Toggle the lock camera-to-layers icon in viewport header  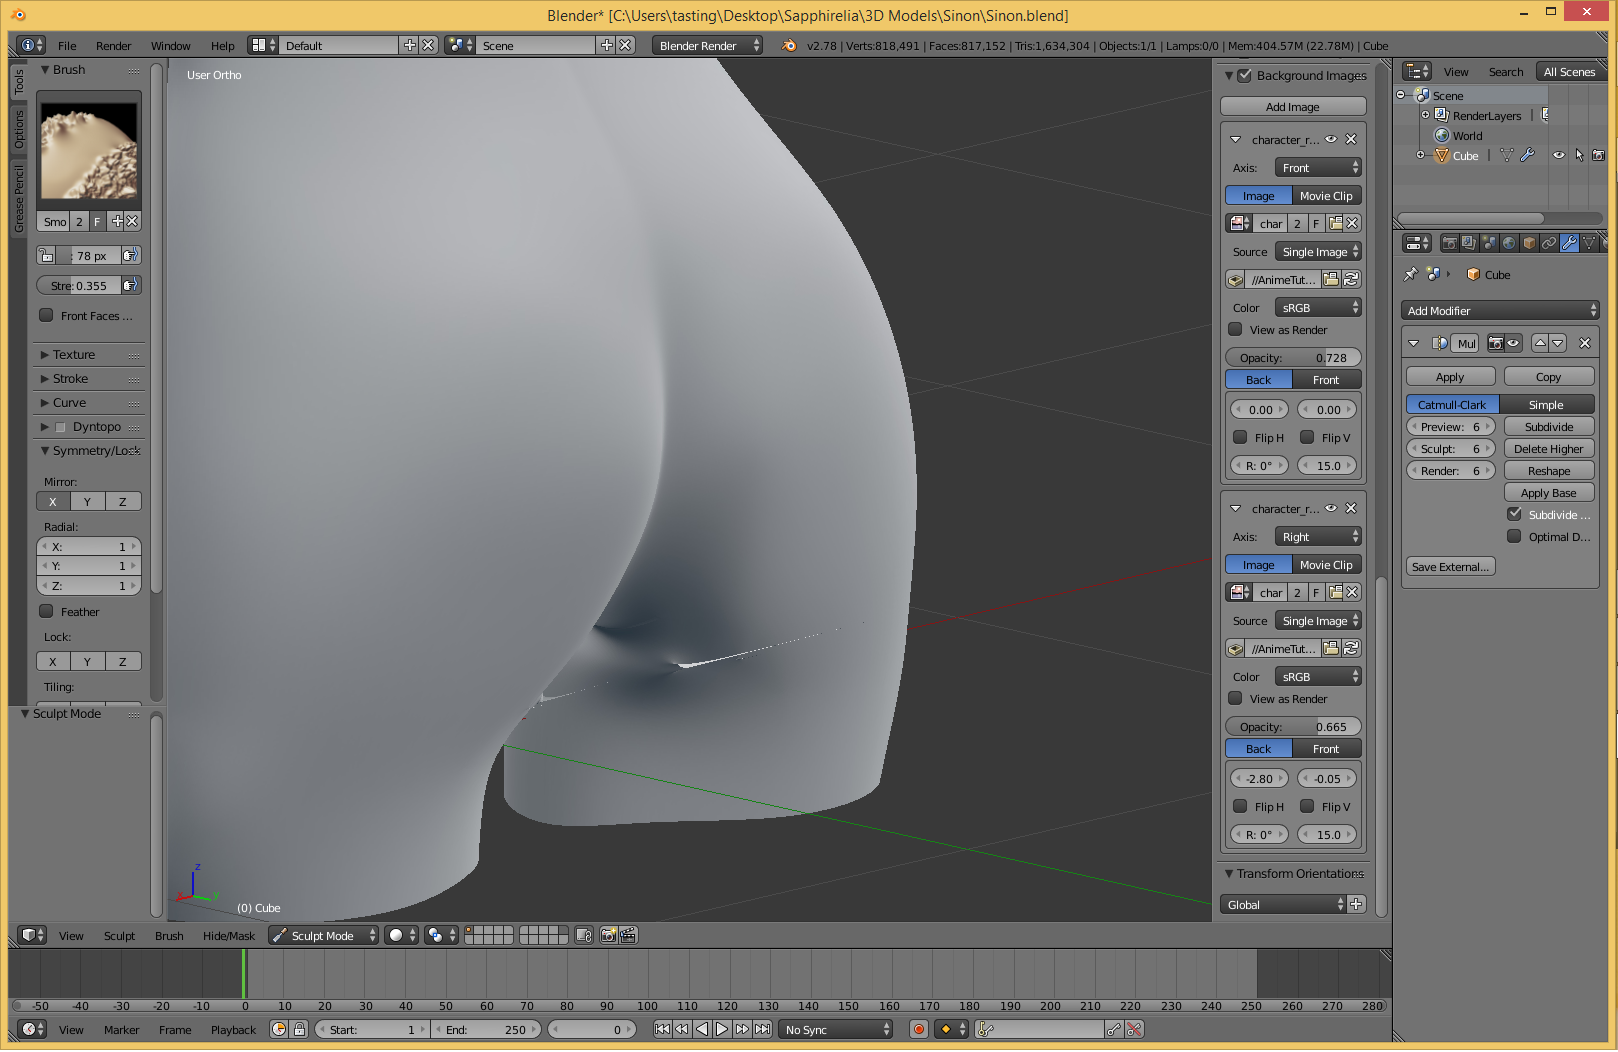click(584, 935)
